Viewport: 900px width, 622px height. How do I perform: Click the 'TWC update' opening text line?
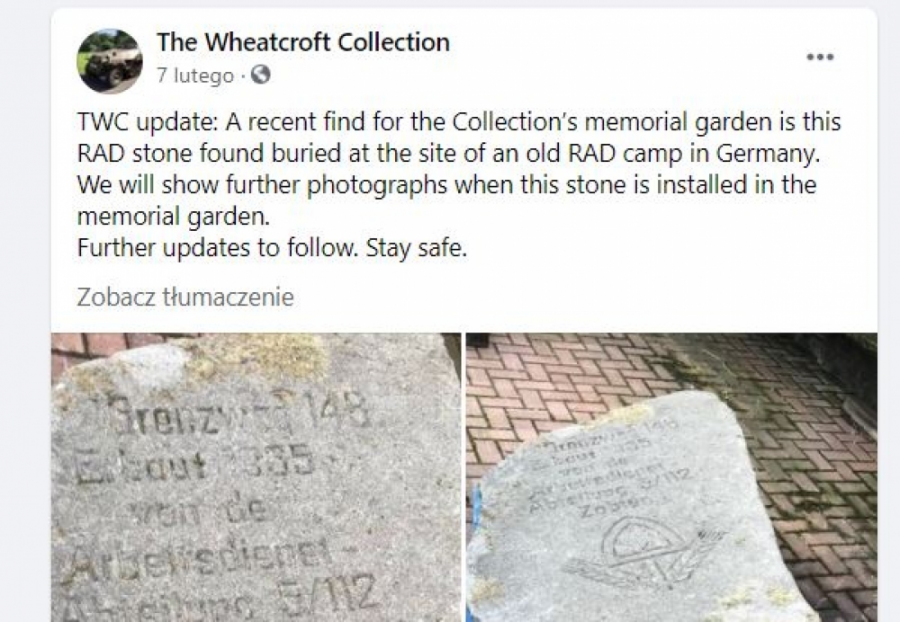point(459,122)
